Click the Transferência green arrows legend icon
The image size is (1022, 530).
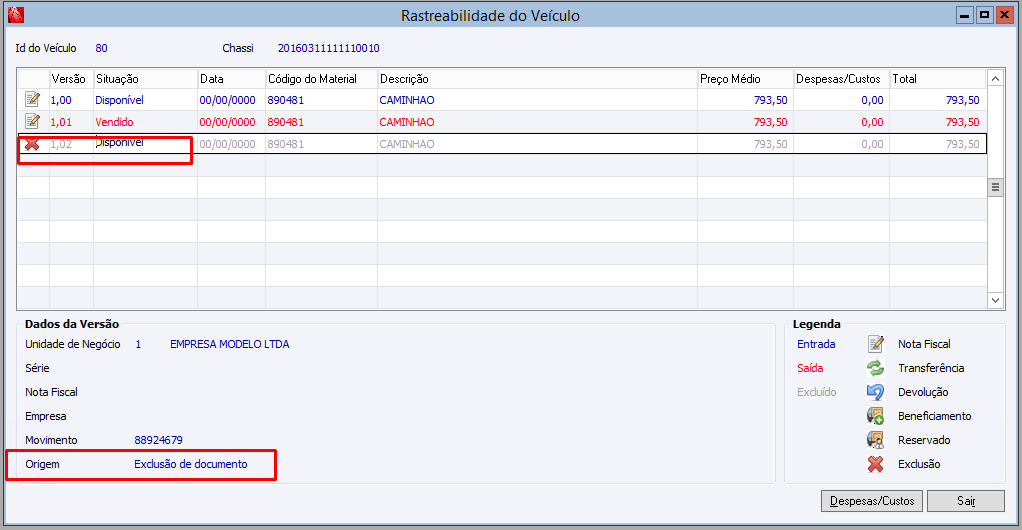coord(875,368)
